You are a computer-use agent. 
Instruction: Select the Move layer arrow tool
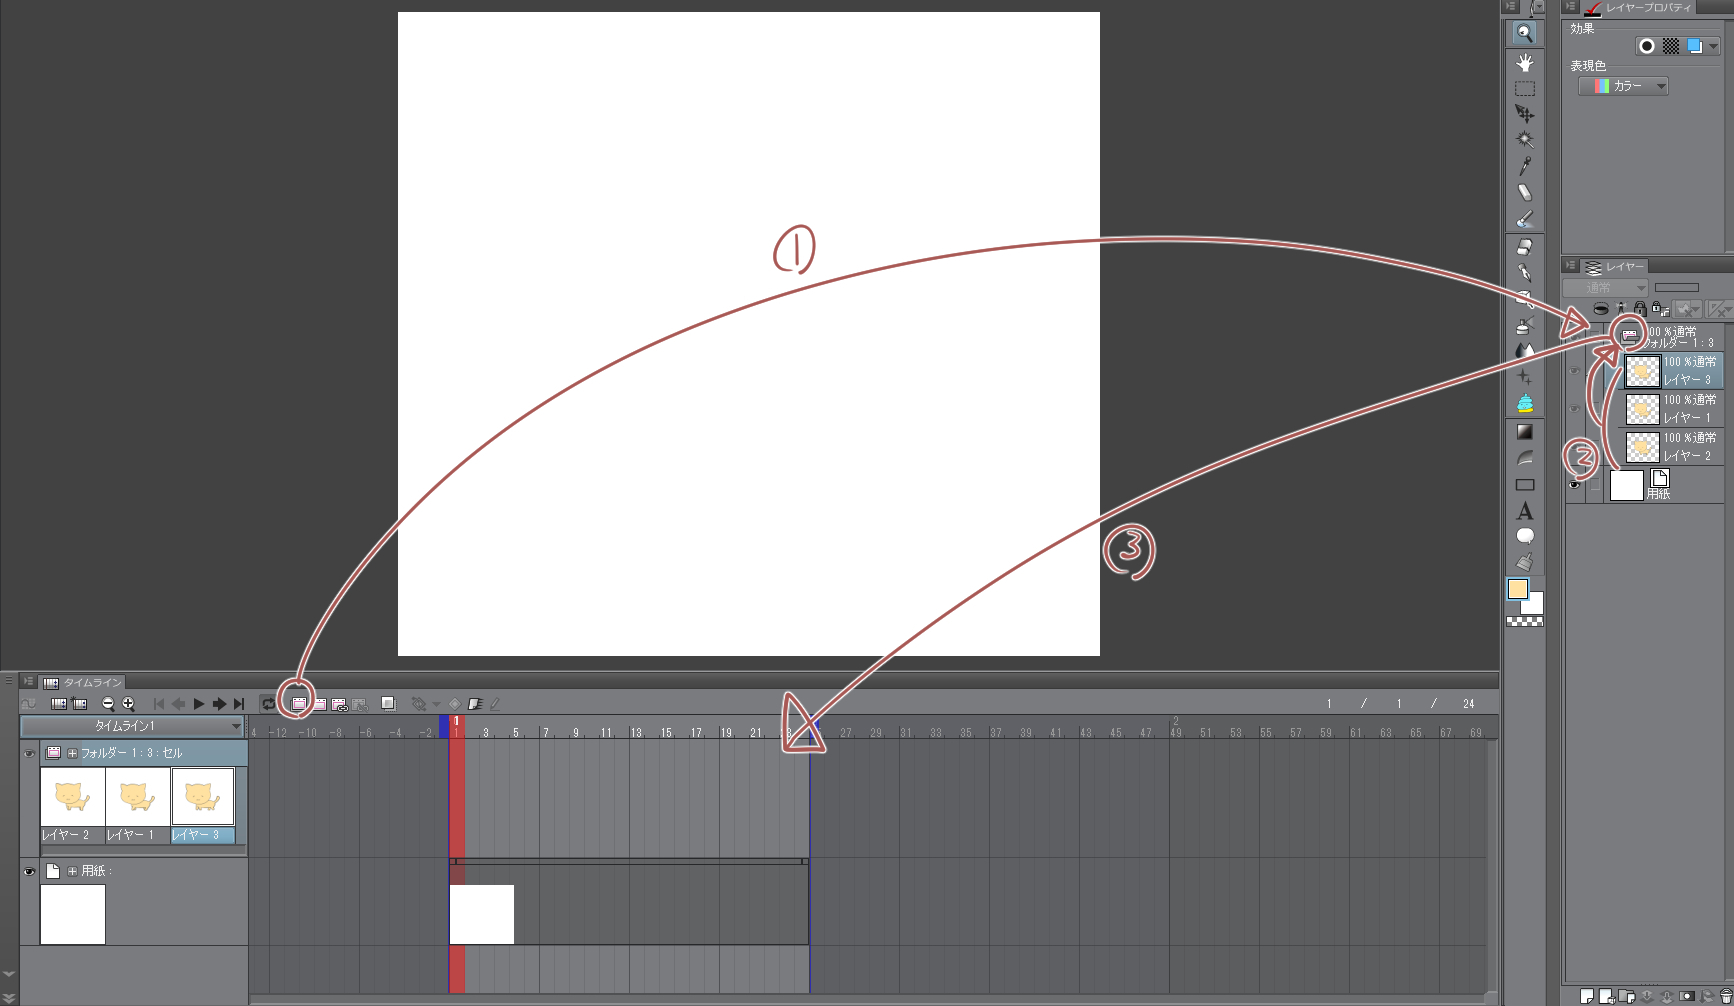tap(1524, 114)
